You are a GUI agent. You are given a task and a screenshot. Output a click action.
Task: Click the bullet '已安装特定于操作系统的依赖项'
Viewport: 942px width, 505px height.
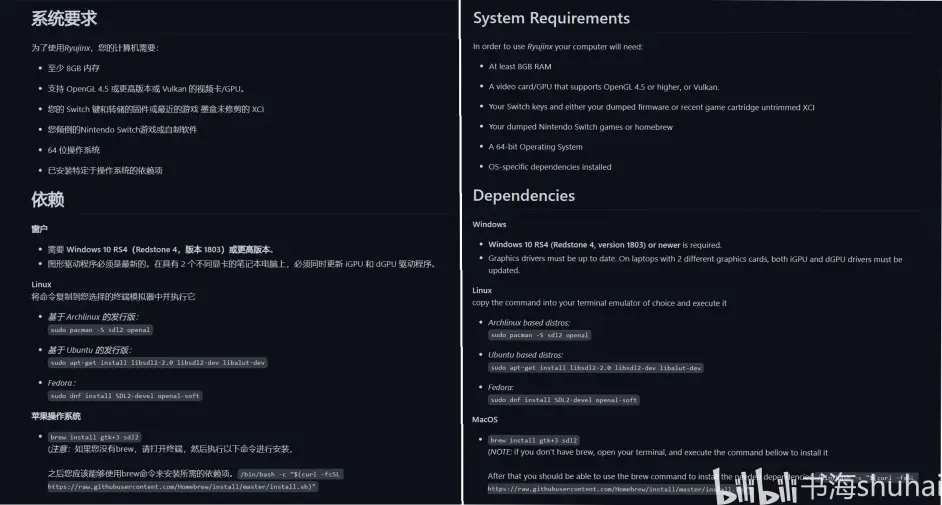tap(105, 171)
